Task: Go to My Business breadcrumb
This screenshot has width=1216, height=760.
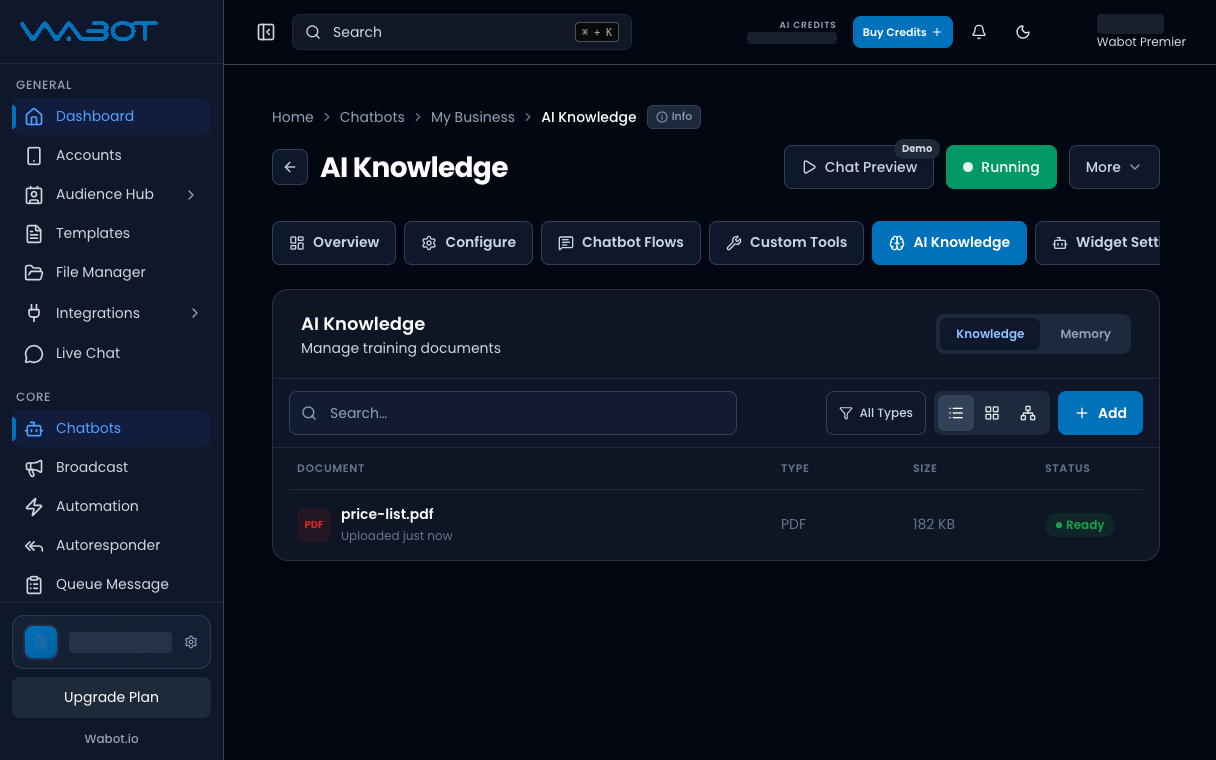Action: point(473,117)
